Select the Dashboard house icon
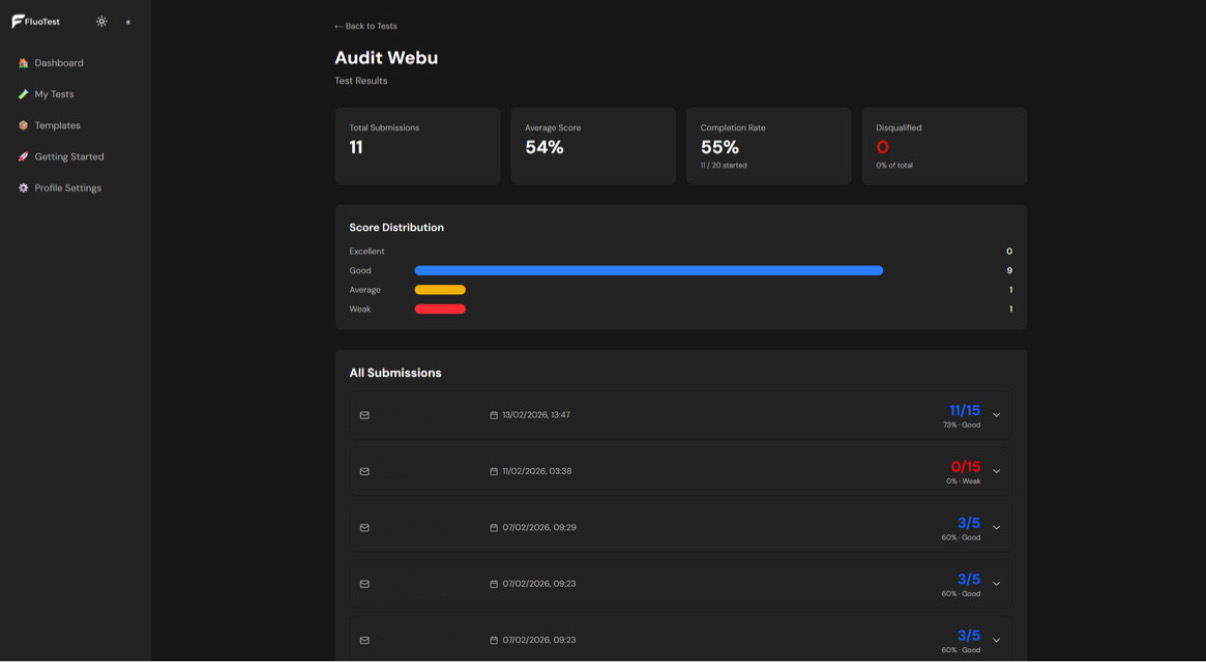This screenshot has width=1206, height=662. pyautogui.click(x=24, y=62)
